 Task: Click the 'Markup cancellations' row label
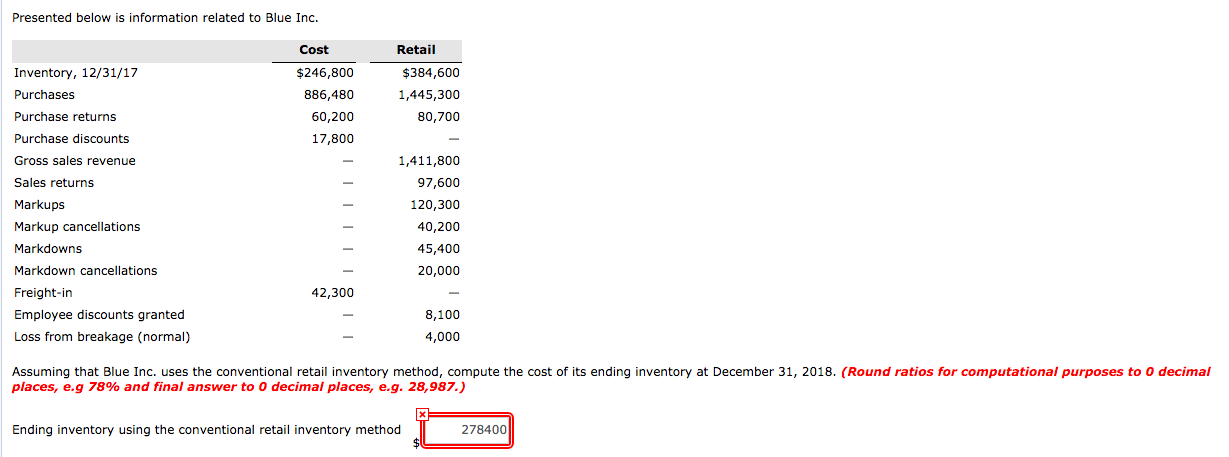click(x=77, y=227)
